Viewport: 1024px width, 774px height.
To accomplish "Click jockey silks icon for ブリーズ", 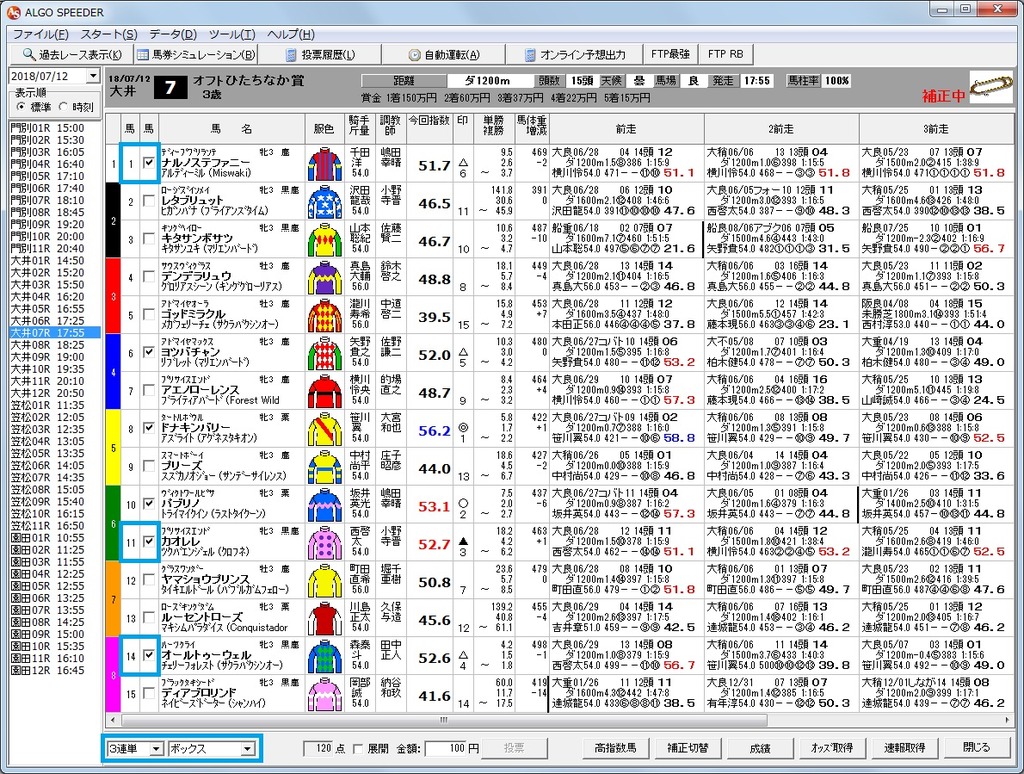I will click(x=325, y=467).
